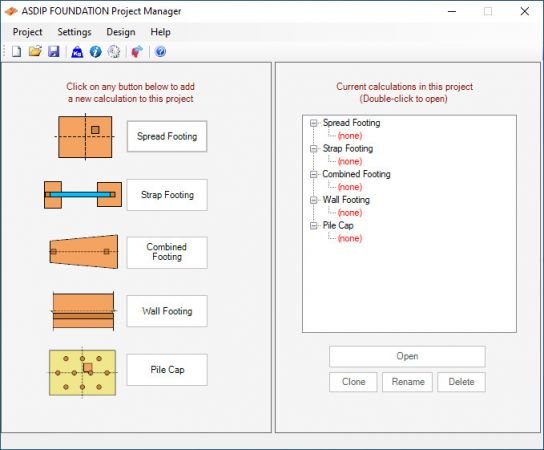
Task: Collapse the Combined Footing tree node
Action: point(314,175)
